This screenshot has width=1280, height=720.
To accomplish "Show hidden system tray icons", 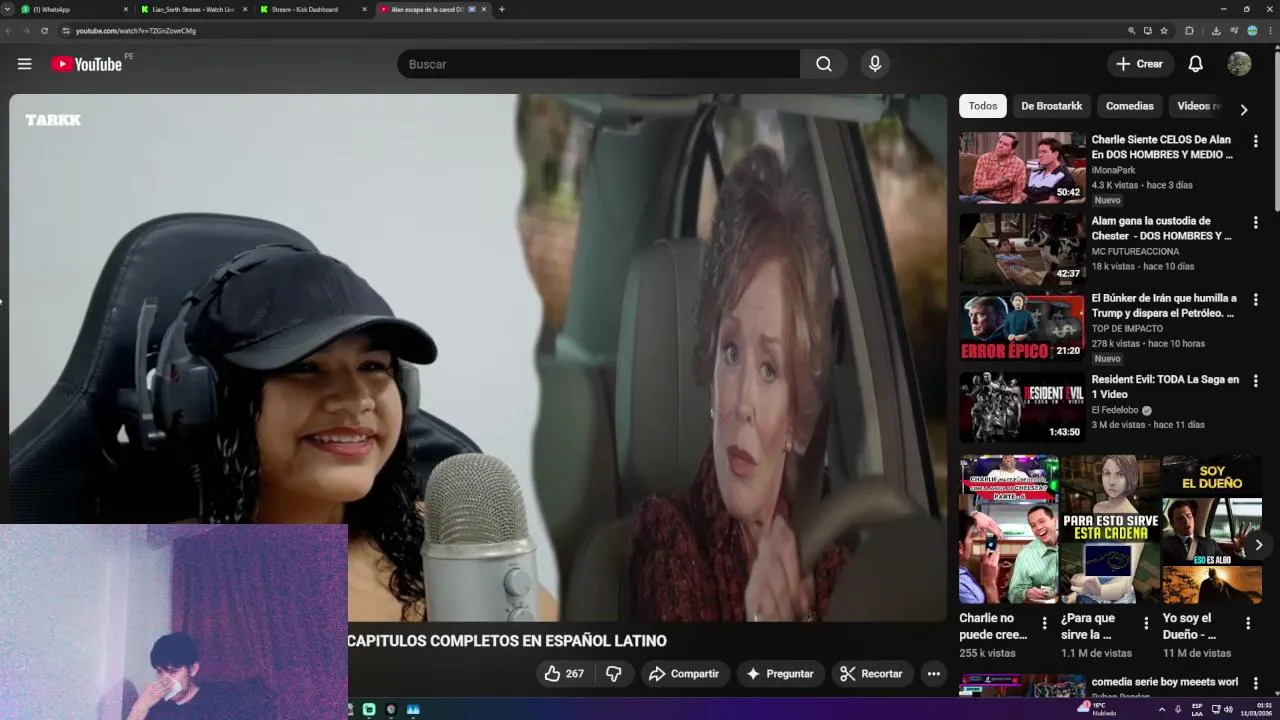I will [1161, 709].
